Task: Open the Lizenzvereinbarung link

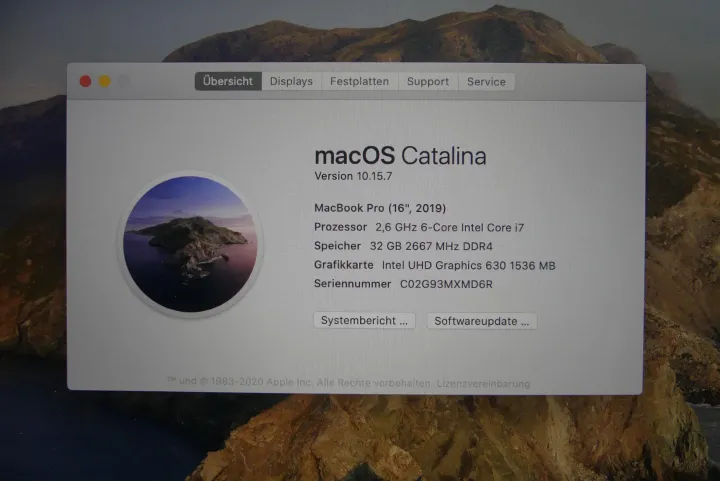Action: pyautogui.click(x=483, y=383)
